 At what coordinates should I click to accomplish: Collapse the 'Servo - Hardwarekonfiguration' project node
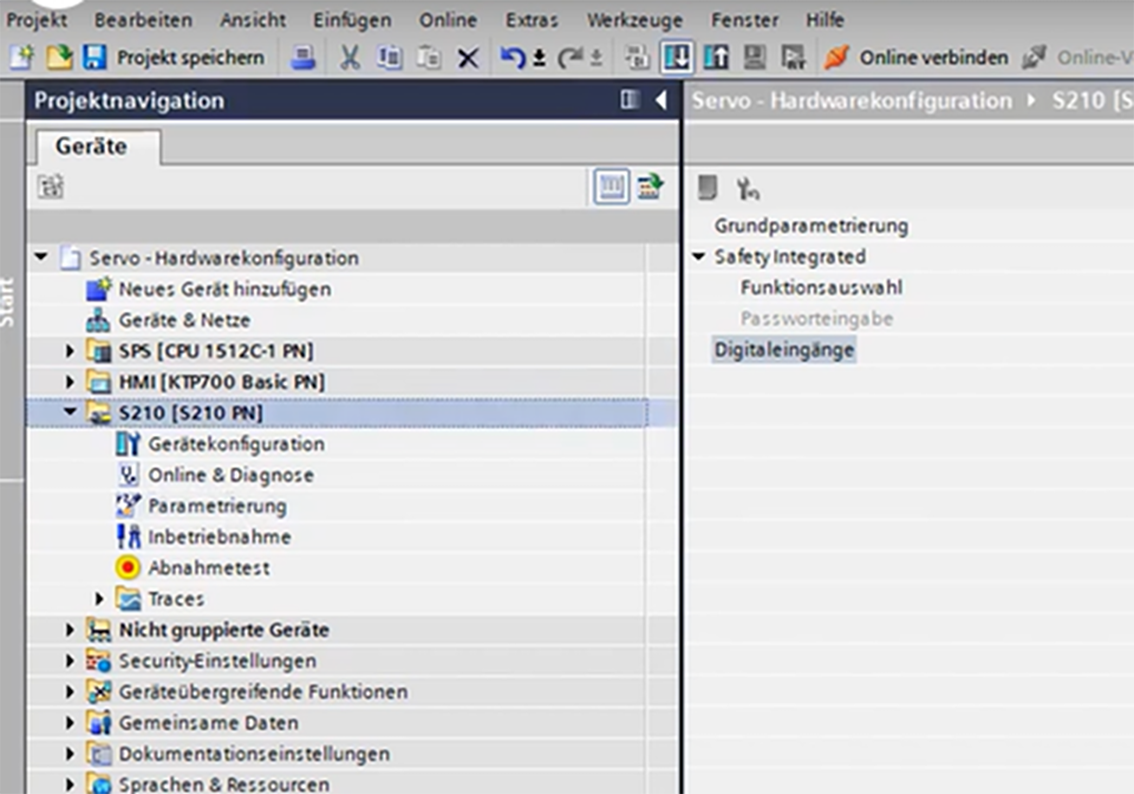pyautogui.click(x=41, y=257)
